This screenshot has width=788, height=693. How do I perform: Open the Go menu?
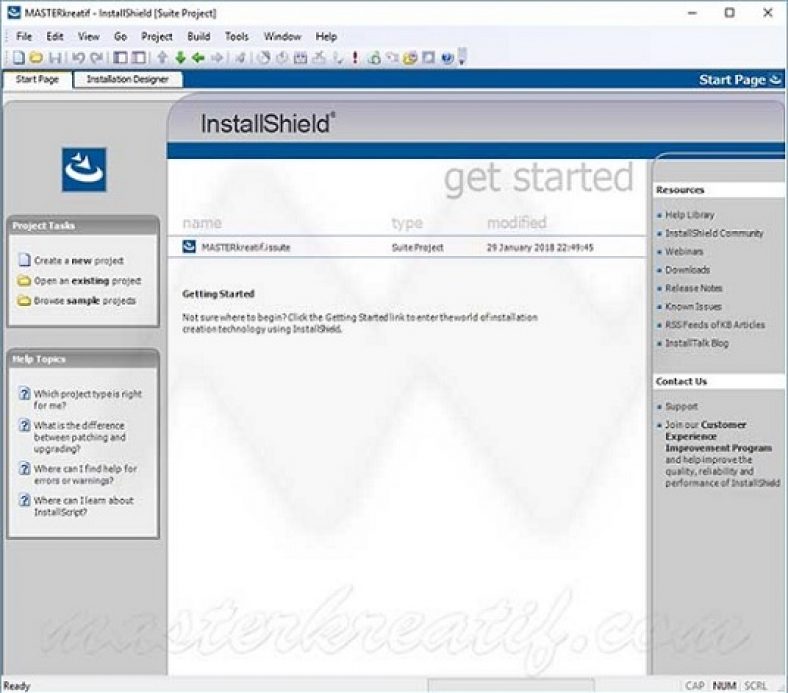[120, 36]
